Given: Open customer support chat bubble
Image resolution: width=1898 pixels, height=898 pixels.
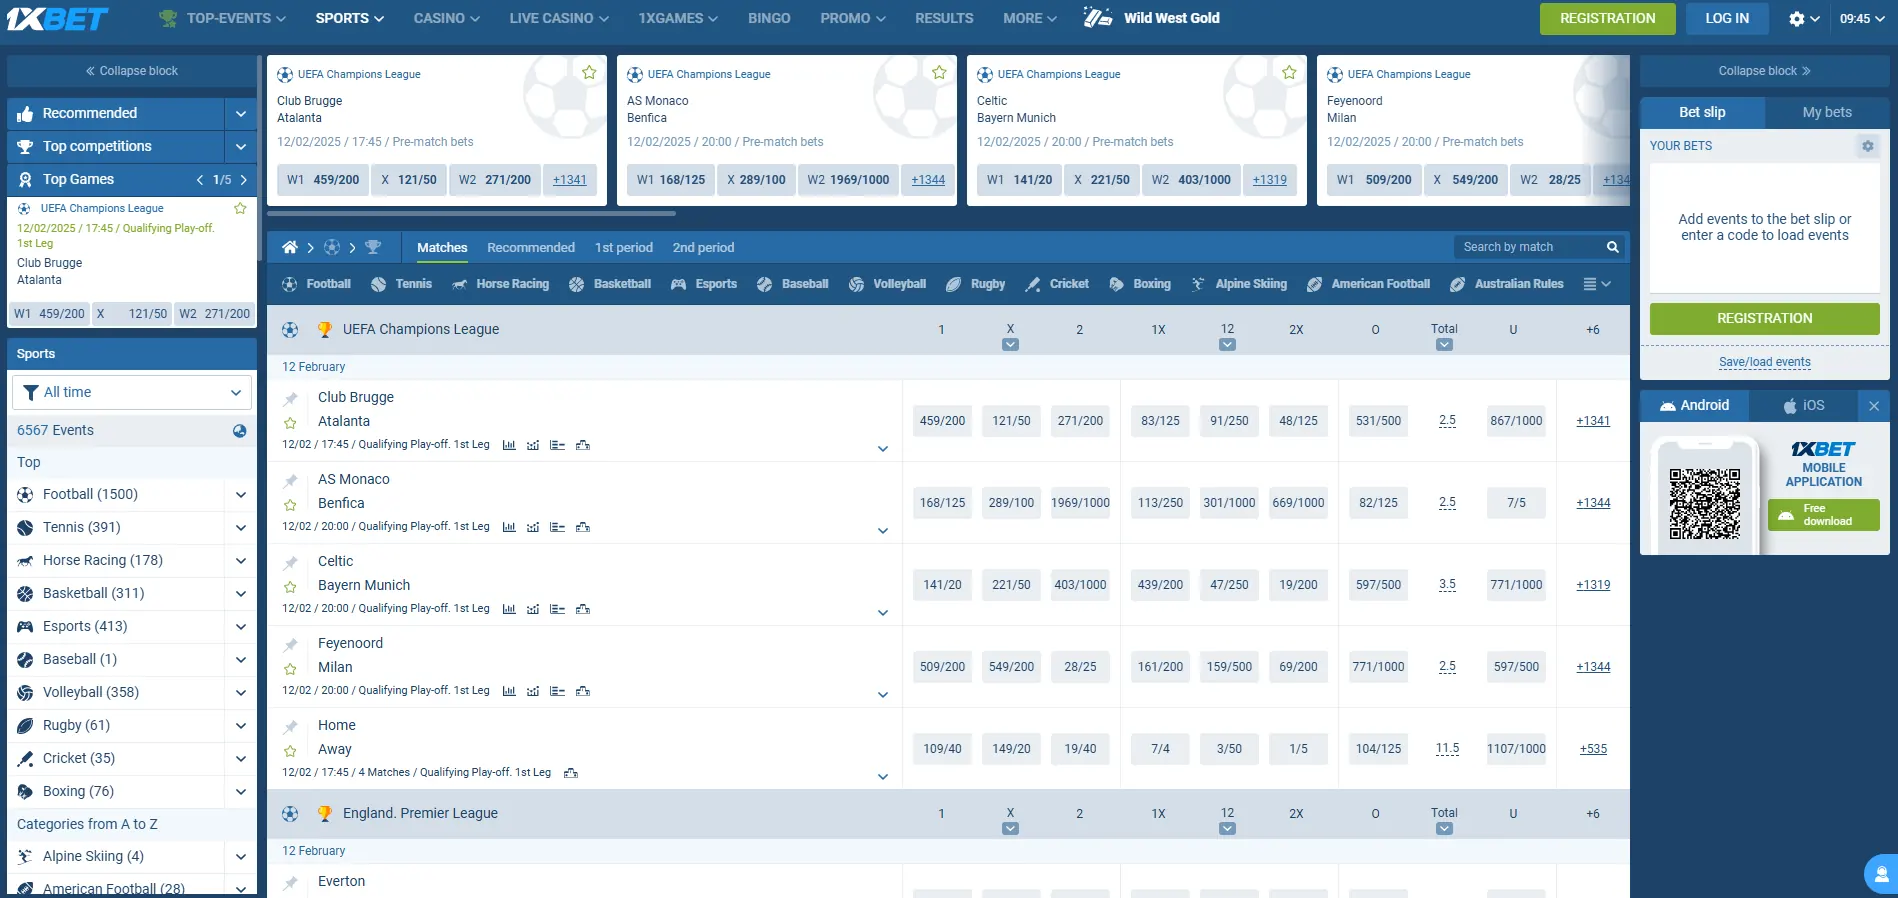Looking at the screenshot, I should [1881, 875].
